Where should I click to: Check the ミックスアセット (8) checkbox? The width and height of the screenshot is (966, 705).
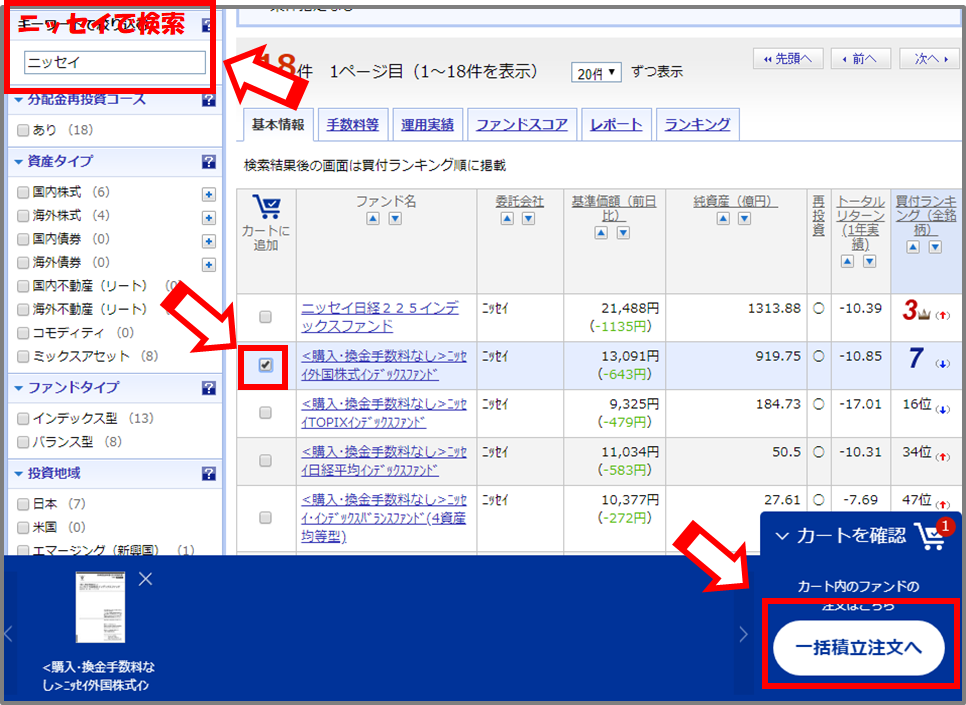coord(23,356)
